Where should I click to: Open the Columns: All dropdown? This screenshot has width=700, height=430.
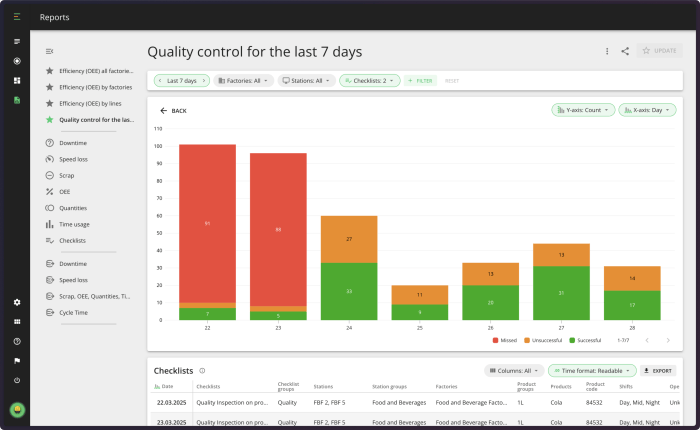pyautogui.click(x=514, y=371)
